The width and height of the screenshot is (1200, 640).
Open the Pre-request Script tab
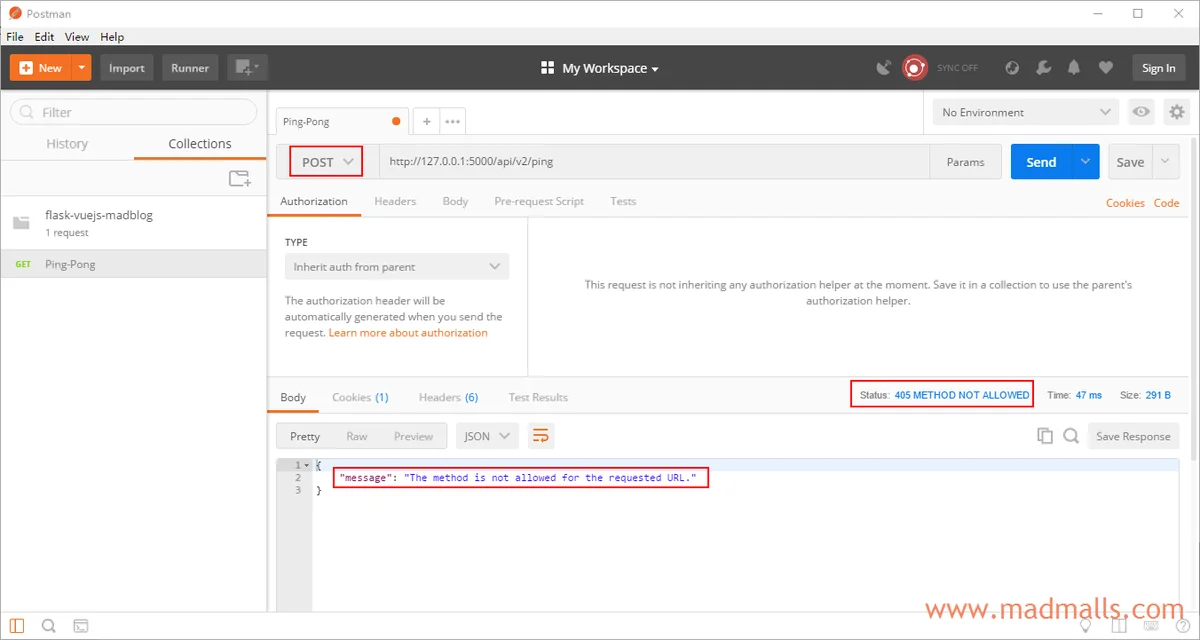pos(539,201)
